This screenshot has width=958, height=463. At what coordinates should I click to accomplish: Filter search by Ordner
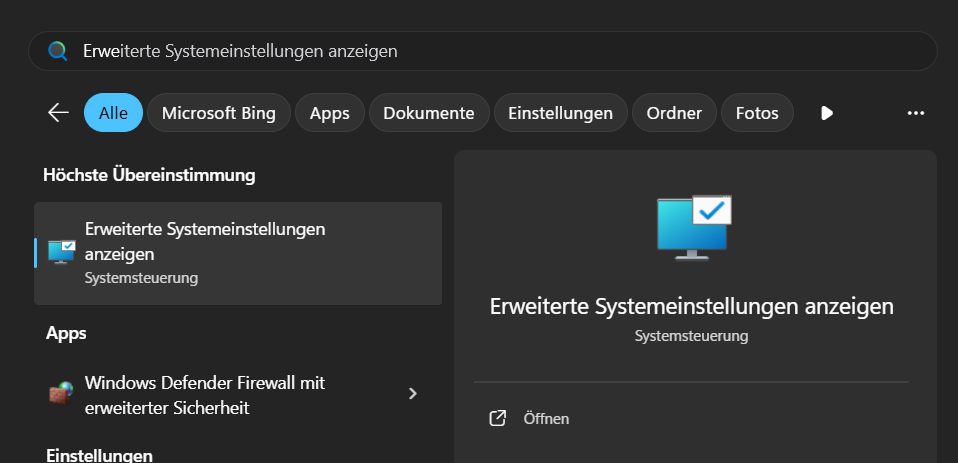(674, 113)
